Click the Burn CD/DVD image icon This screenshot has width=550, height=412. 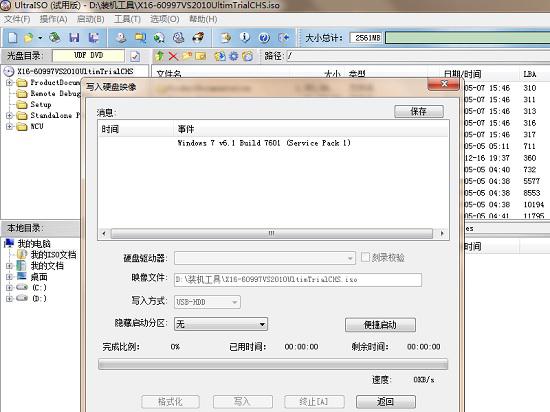pyautogui.click(x=198, y=38)
